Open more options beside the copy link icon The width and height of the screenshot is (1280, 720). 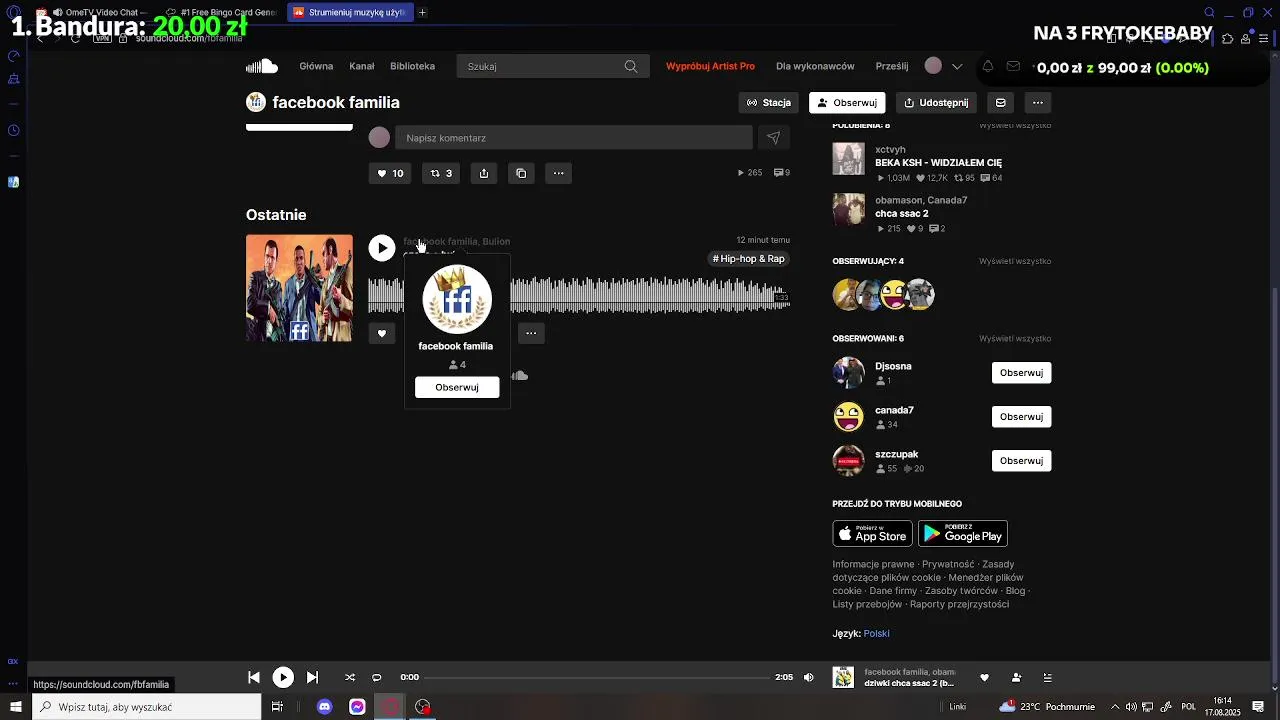coord(559,173)
